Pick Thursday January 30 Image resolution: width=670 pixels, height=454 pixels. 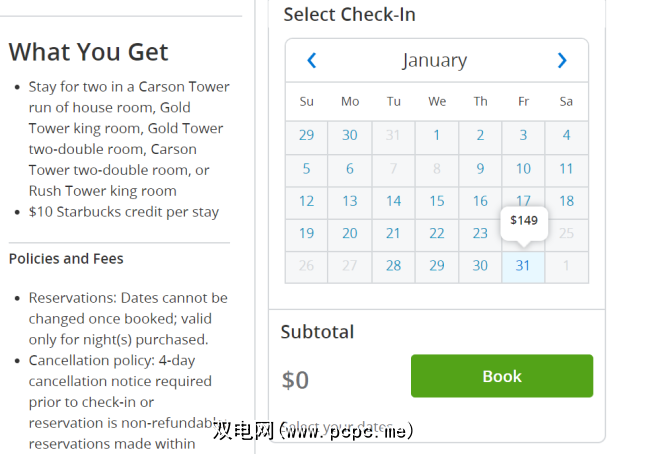[480, 266]
